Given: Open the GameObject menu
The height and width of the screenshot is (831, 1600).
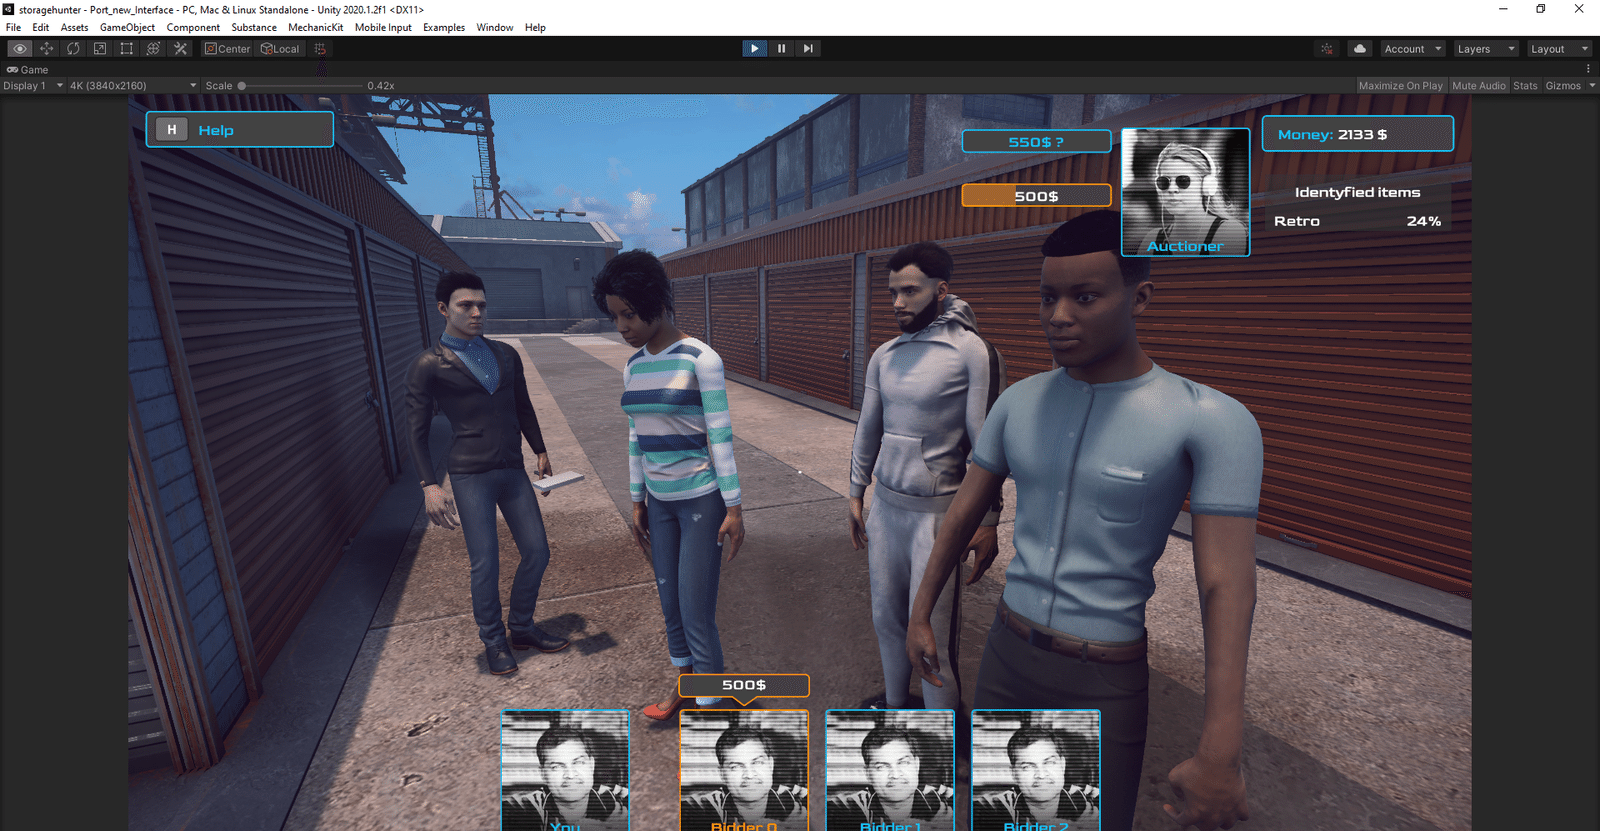Looking at the screenshot, I should [x=127, y=27].
